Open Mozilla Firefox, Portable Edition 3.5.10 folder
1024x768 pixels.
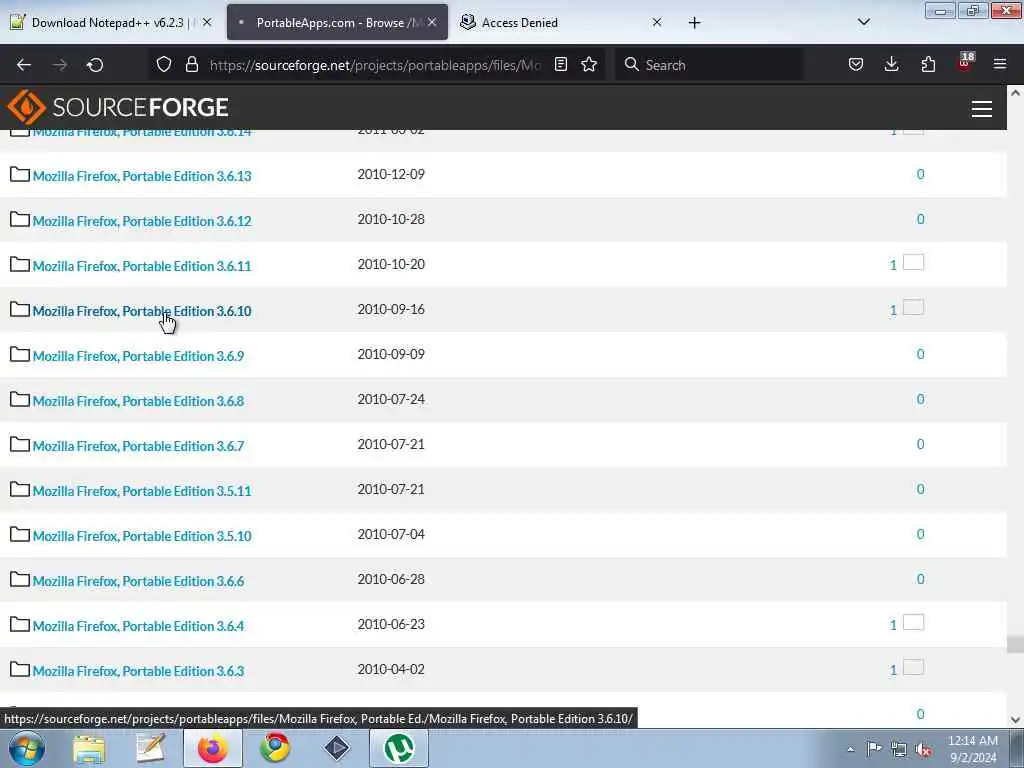pos(142,536)
